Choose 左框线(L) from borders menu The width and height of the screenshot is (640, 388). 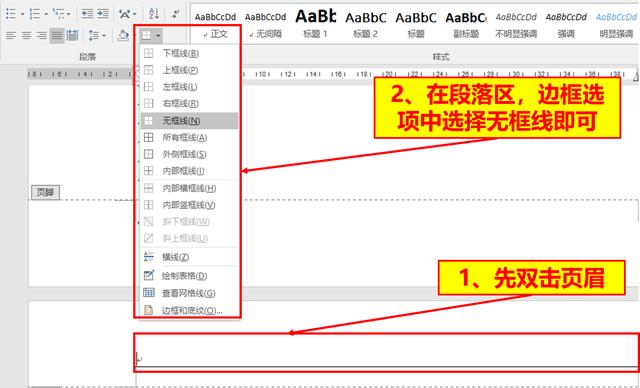tap(189, 87)
